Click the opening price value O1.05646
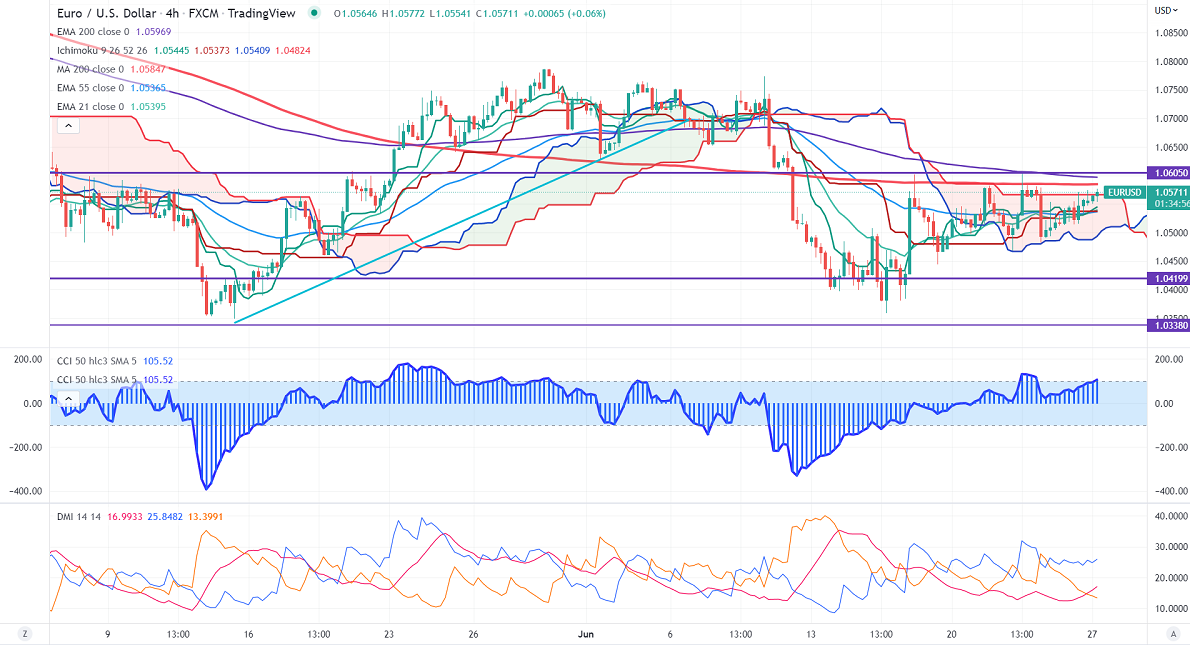Screen dimensions: 1190x646 click(x=355, y=14)
